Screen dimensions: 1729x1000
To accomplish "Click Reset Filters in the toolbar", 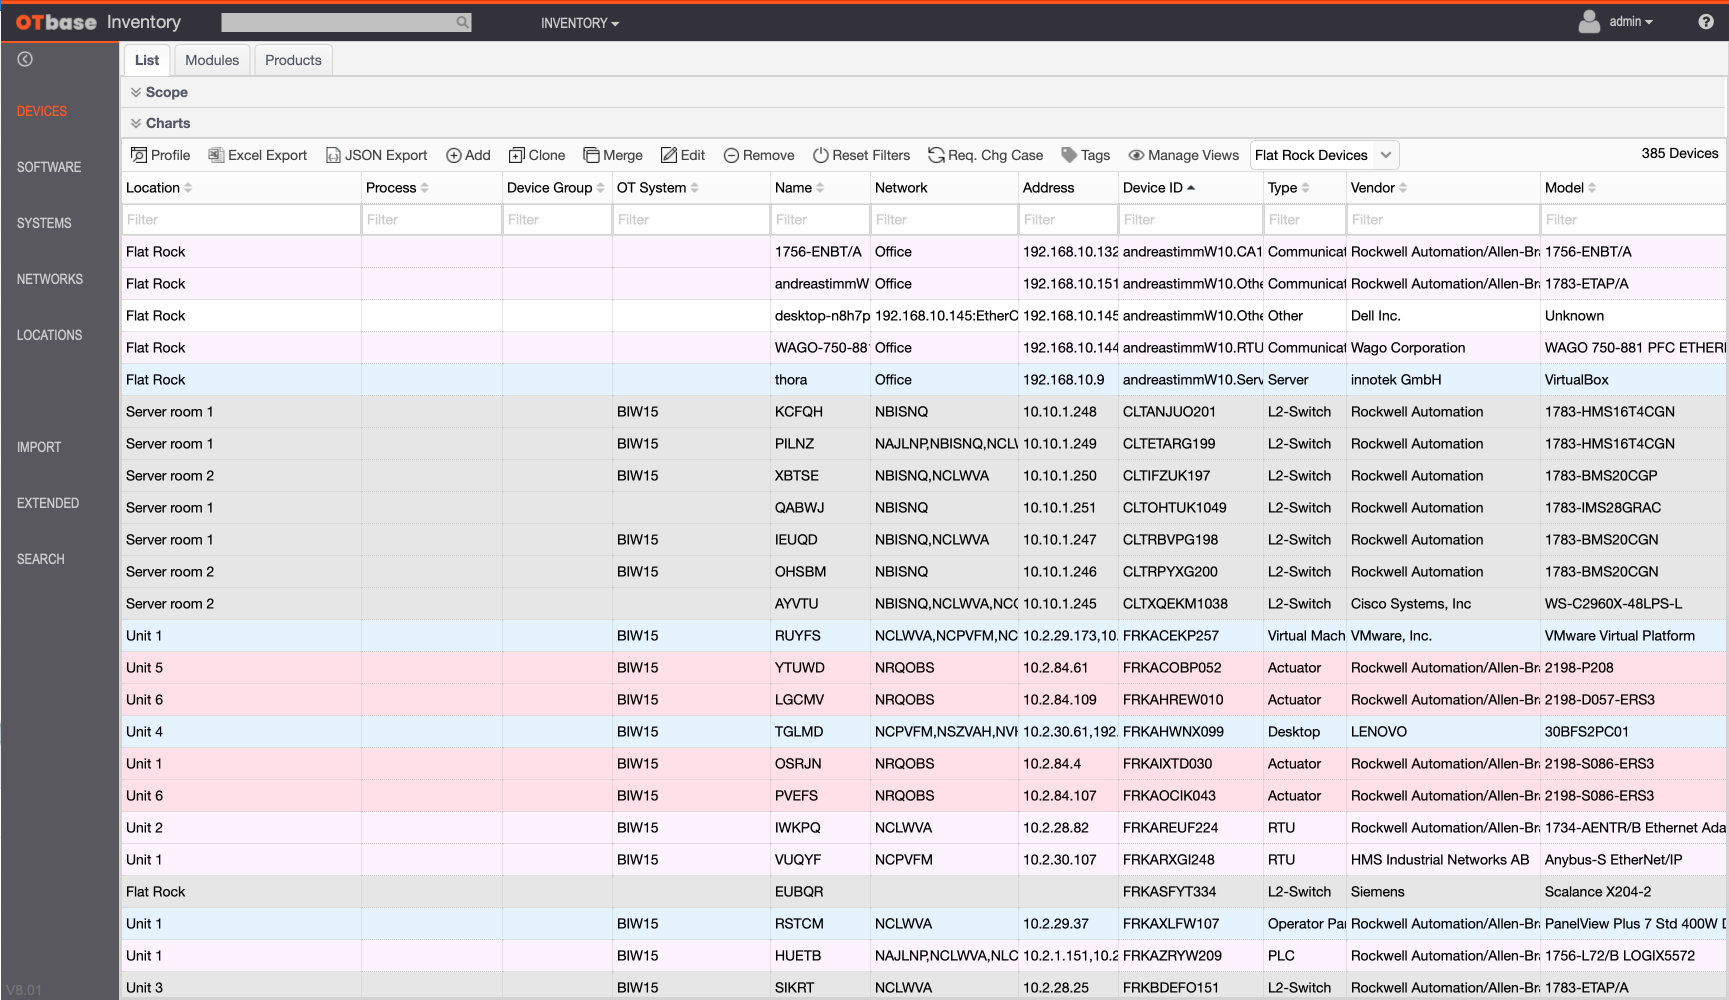I will tap(861, 155).
